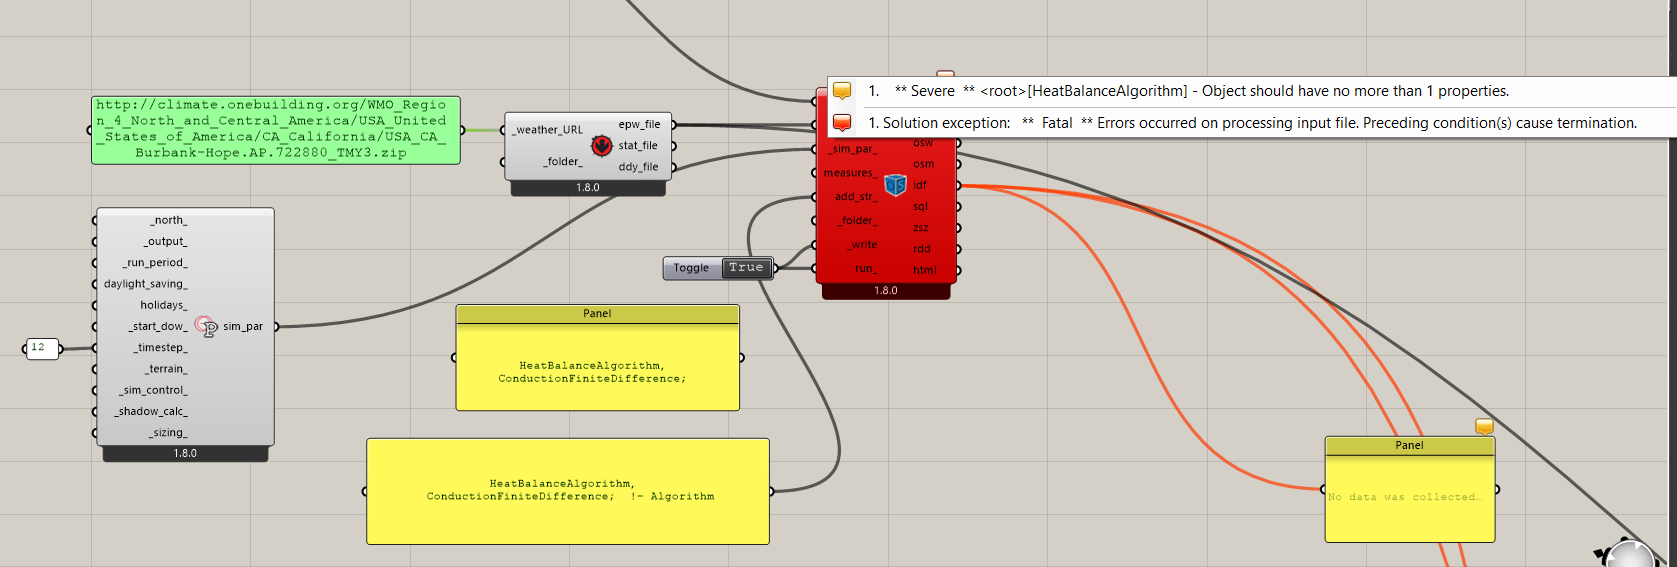This screenshot has height=567, width=1677.
Task: Click the html output on red component
Action: pyautogui.click(x=925, y=270)
